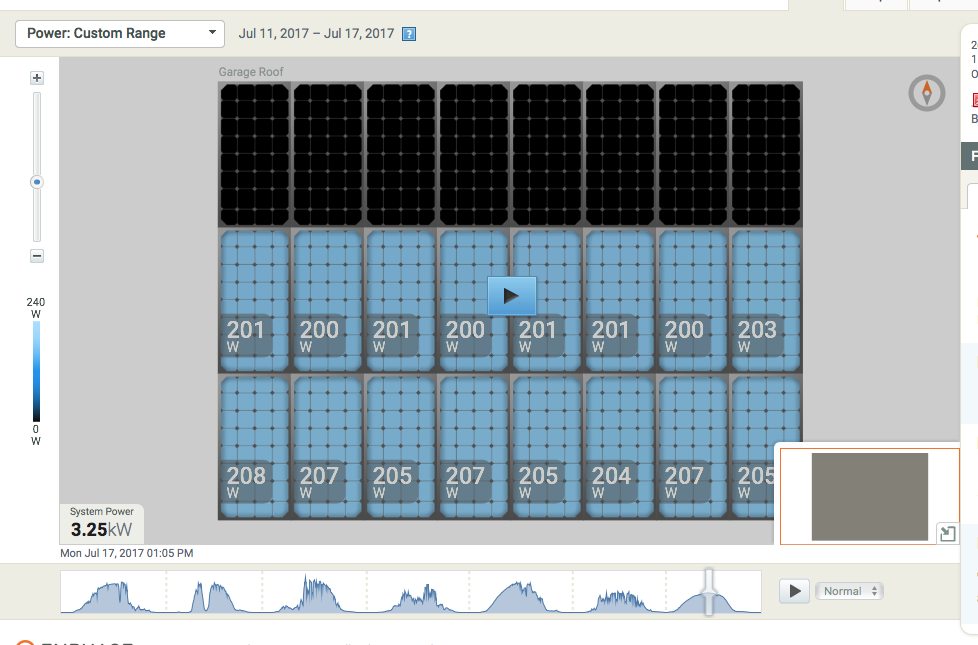Click the blue help question mark icon
978x645 pixels.
pyautogui.click(x=409, y=34)
